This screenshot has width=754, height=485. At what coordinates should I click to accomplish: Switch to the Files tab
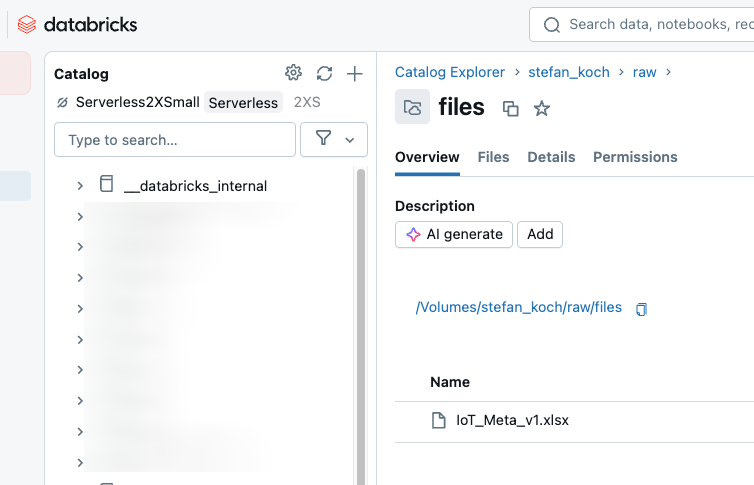tap(493, 157)
